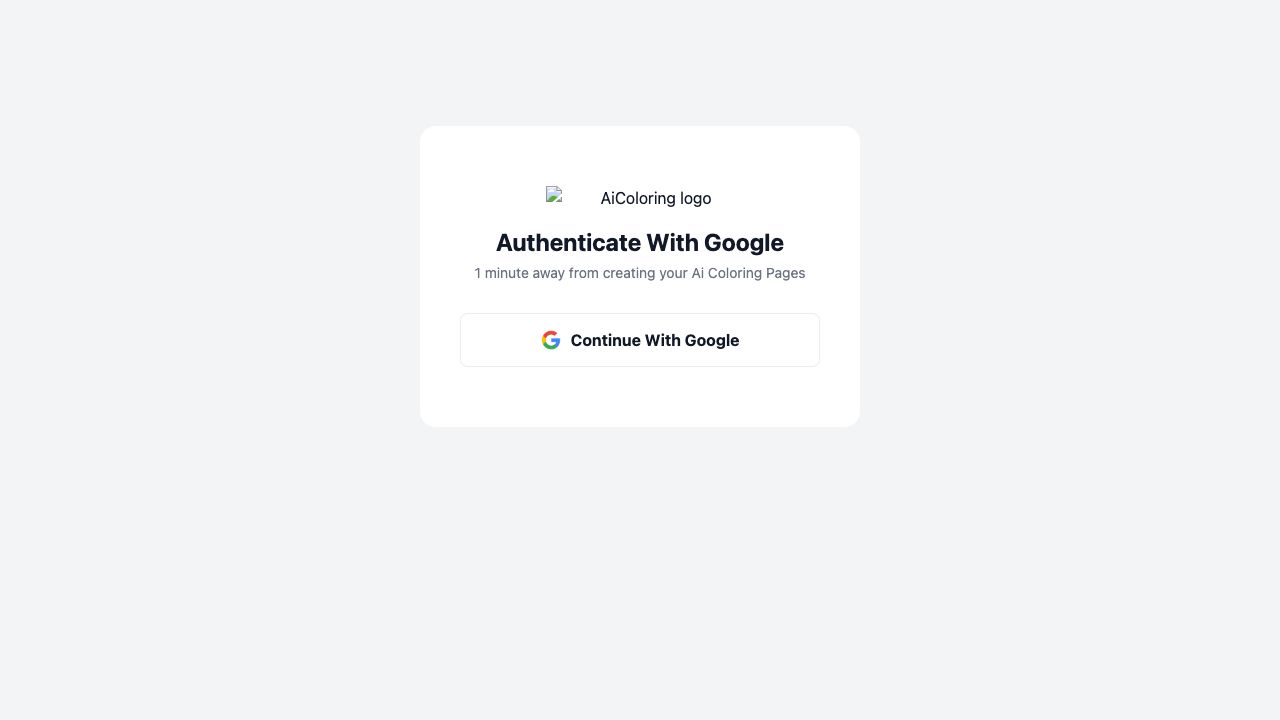This screenshot has height=720, width=1280.
Task: Click empty space right of Google button label
Action: (x=780, y=340)
